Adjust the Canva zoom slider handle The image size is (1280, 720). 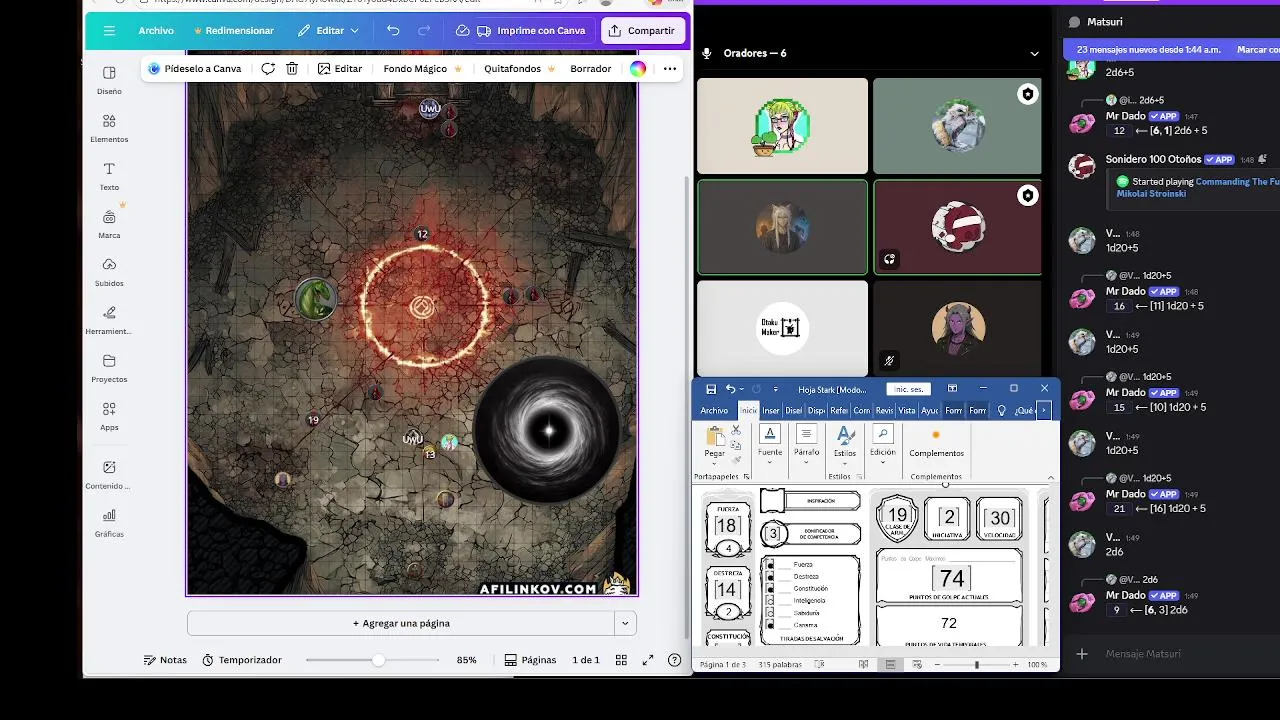pyautogui.click(x=378, y=660)
